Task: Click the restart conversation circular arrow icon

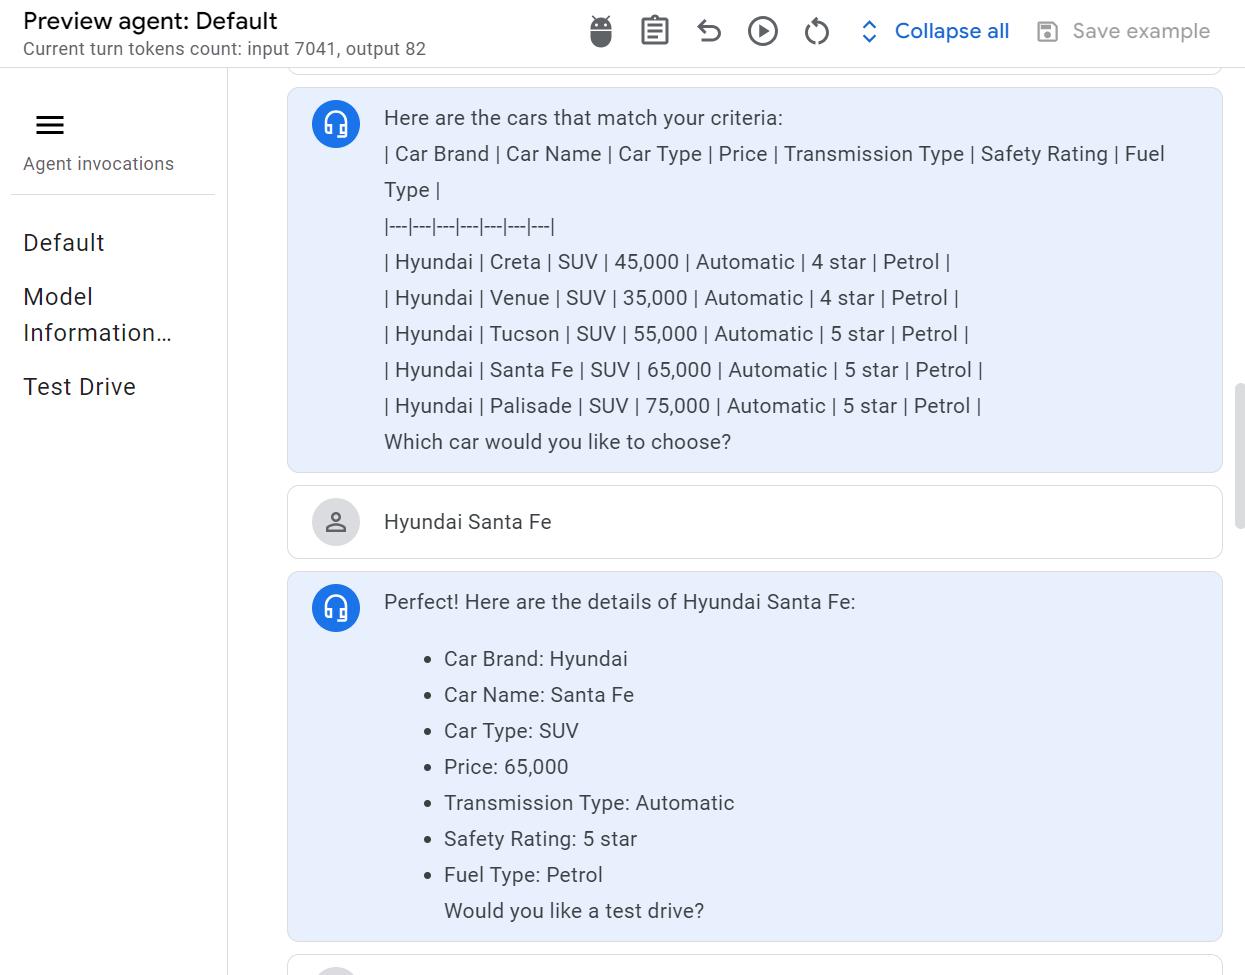Action: [x=817, y=31]
